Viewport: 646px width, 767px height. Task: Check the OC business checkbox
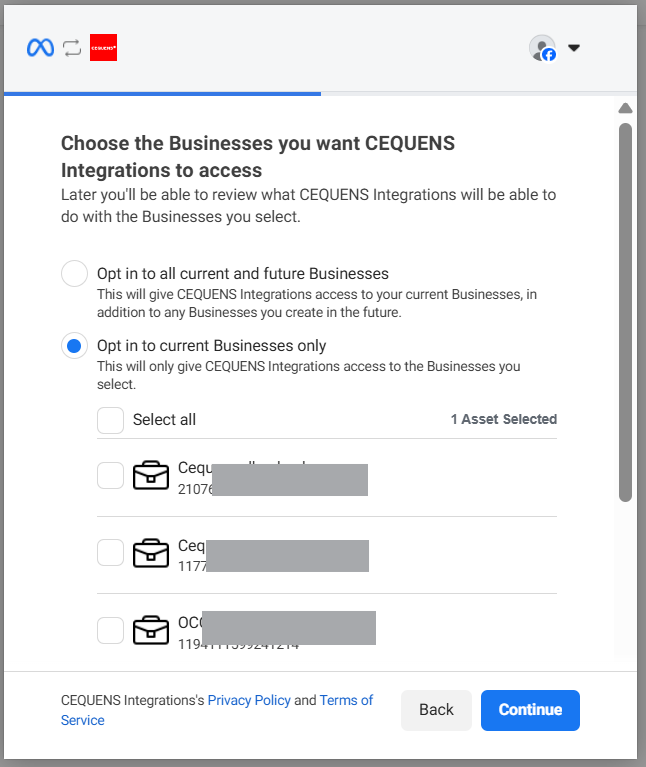coord(111,630)
